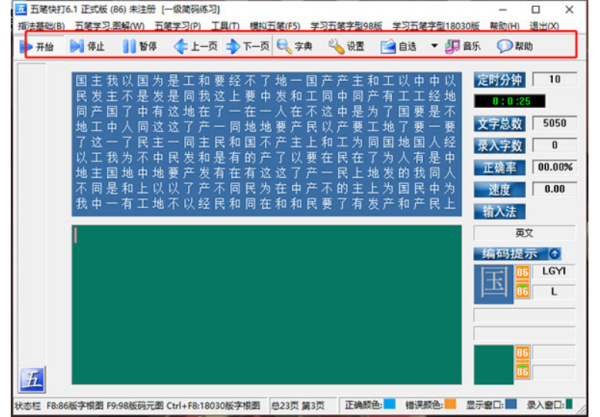Image resolution: width=600 pixels, height=417 pixels.
Task: Click the 速度 speed button
Action: pos(499,189)
